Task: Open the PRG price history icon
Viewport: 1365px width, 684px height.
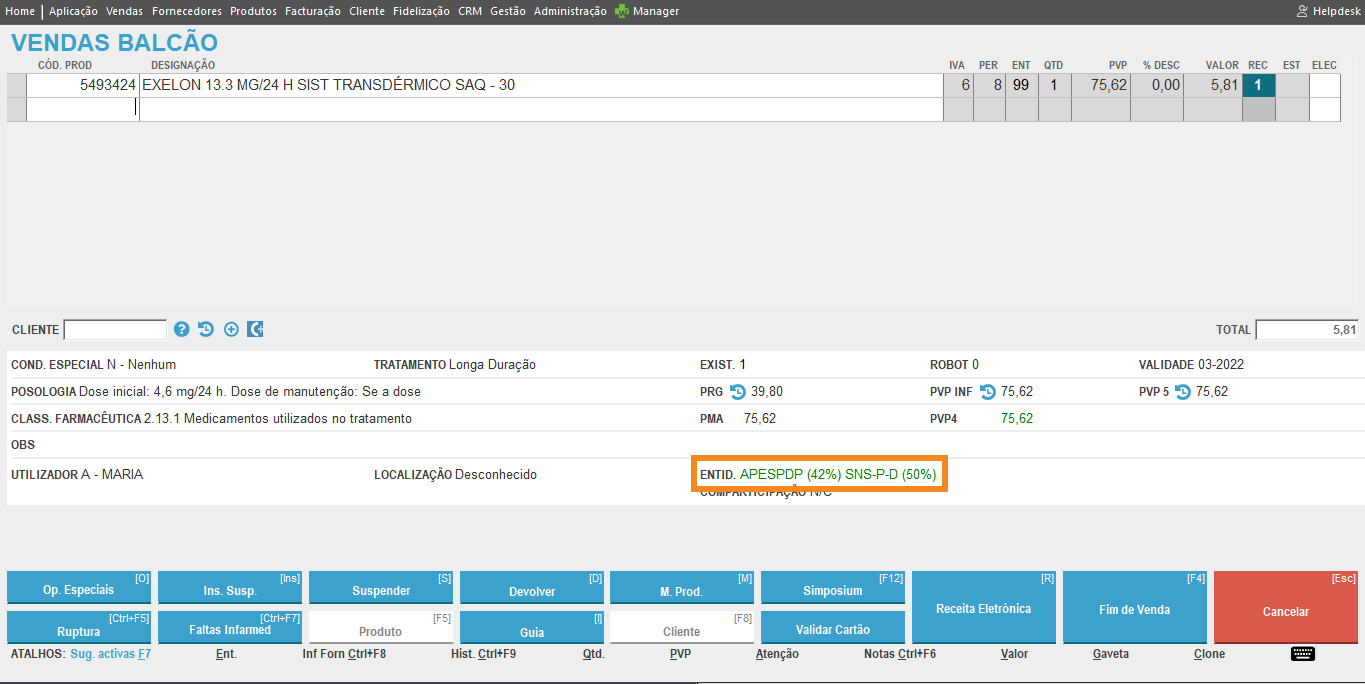Action: pyautogui.click(x=738, y=392)
